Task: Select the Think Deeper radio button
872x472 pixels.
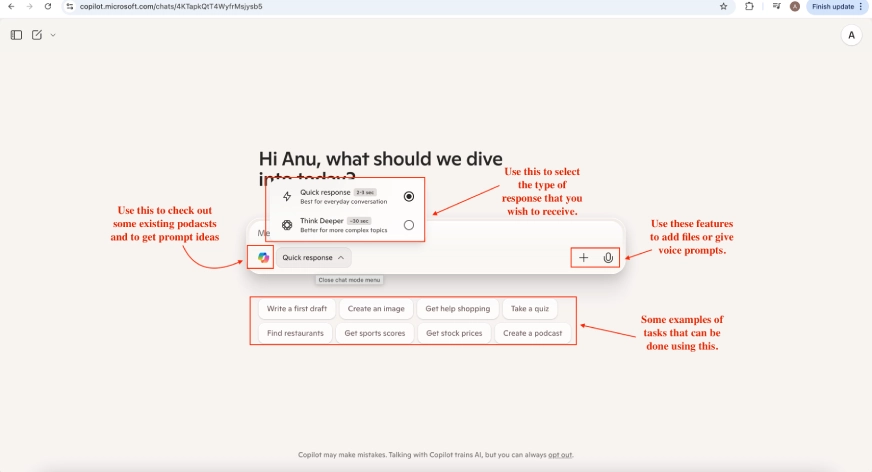Action: pos(409,225)
